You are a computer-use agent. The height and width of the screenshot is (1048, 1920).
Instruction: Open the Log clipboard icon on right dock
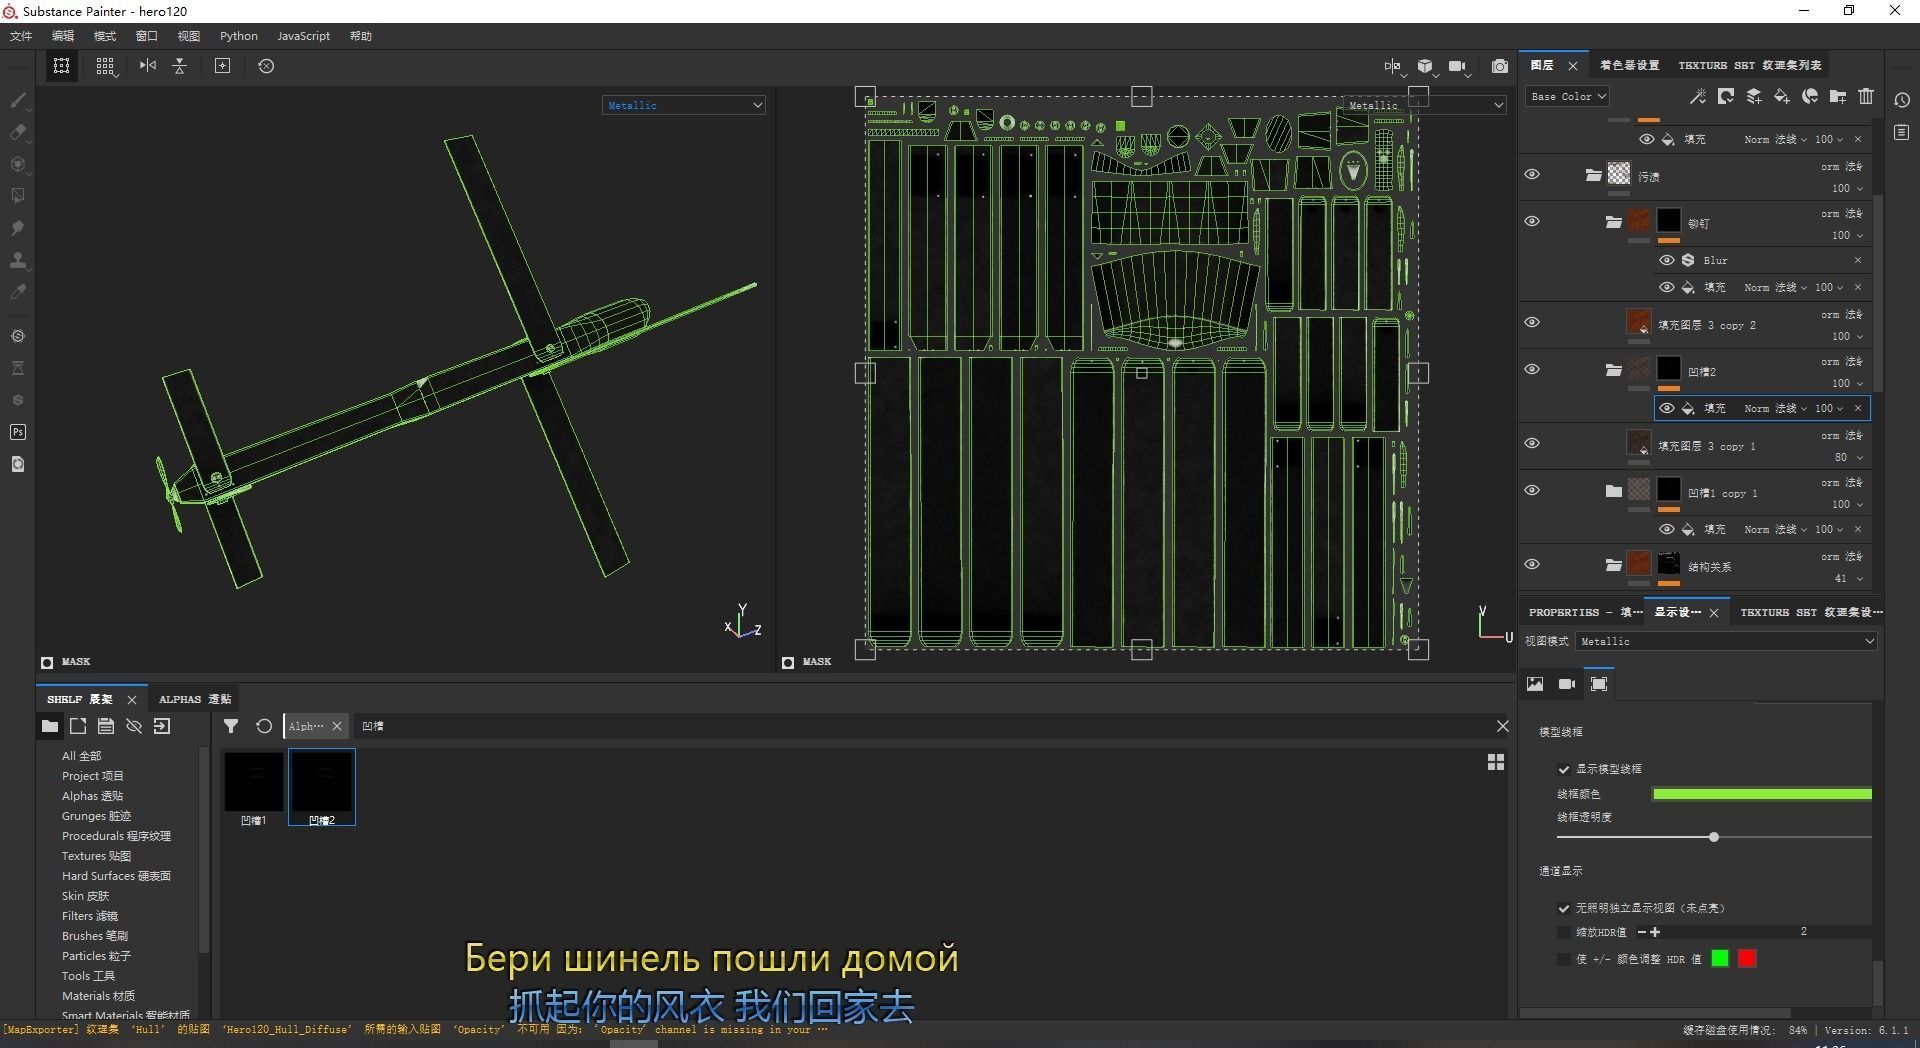[x=1902, y=132]
